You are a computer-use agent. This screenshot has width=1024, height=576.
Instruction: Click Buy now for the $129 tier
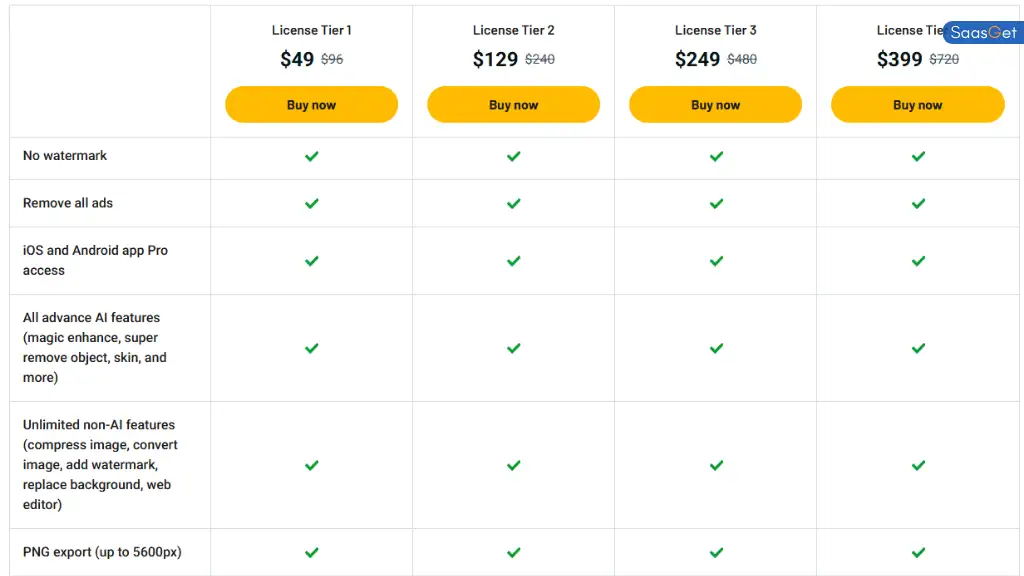click(513, 104)
